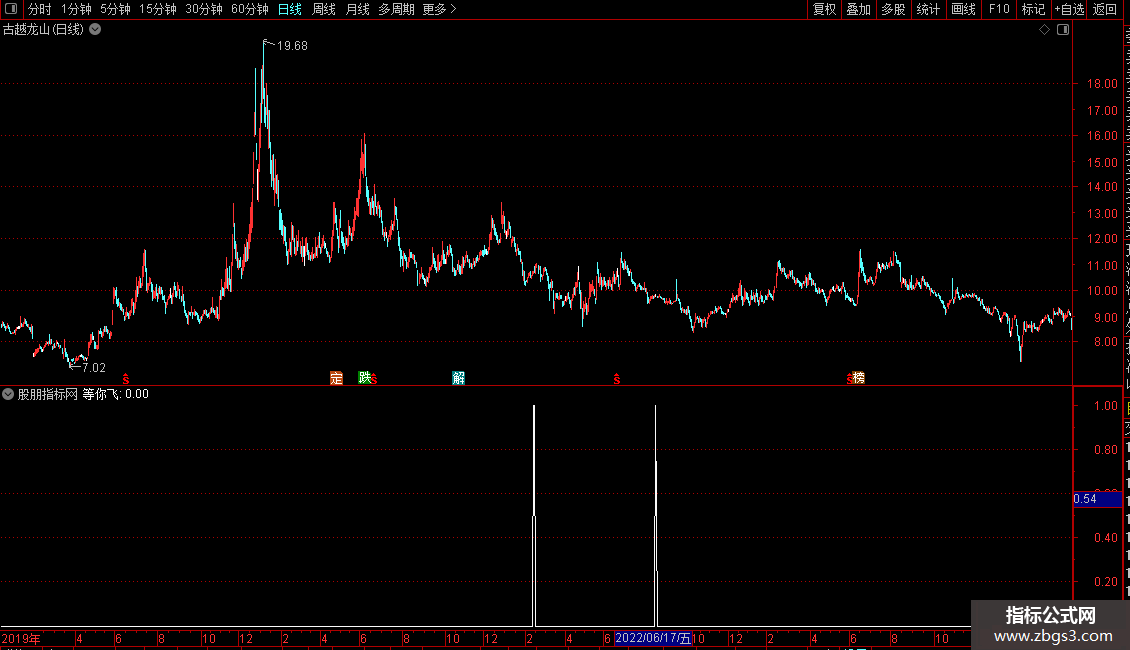Open F10 company information
The image size is (1130, 650).
(x=999, y=9)
